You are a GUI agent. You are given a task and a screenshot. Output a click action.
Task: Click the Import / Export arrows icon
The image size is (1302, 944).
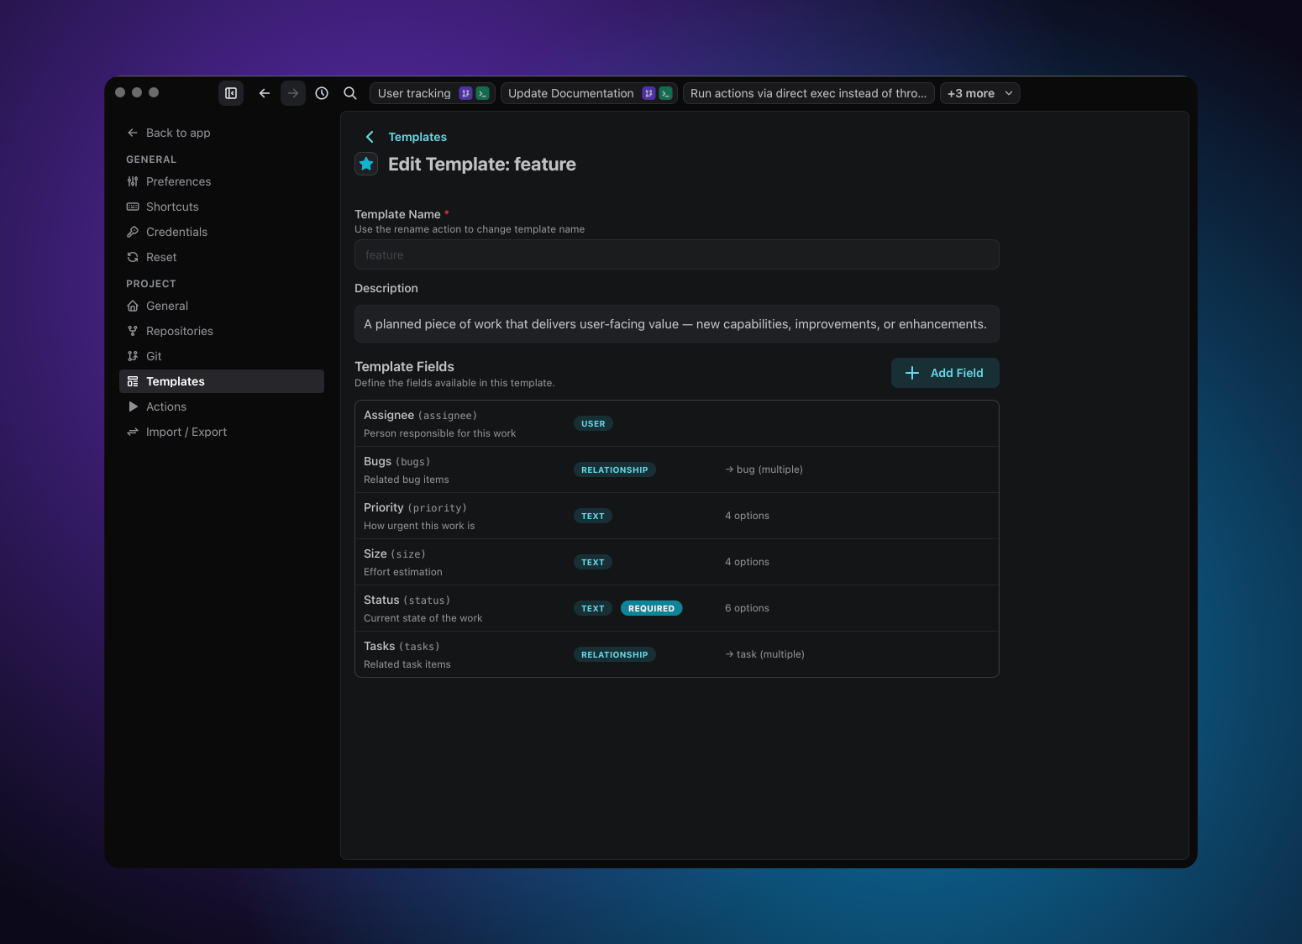[x=133, y=432]
